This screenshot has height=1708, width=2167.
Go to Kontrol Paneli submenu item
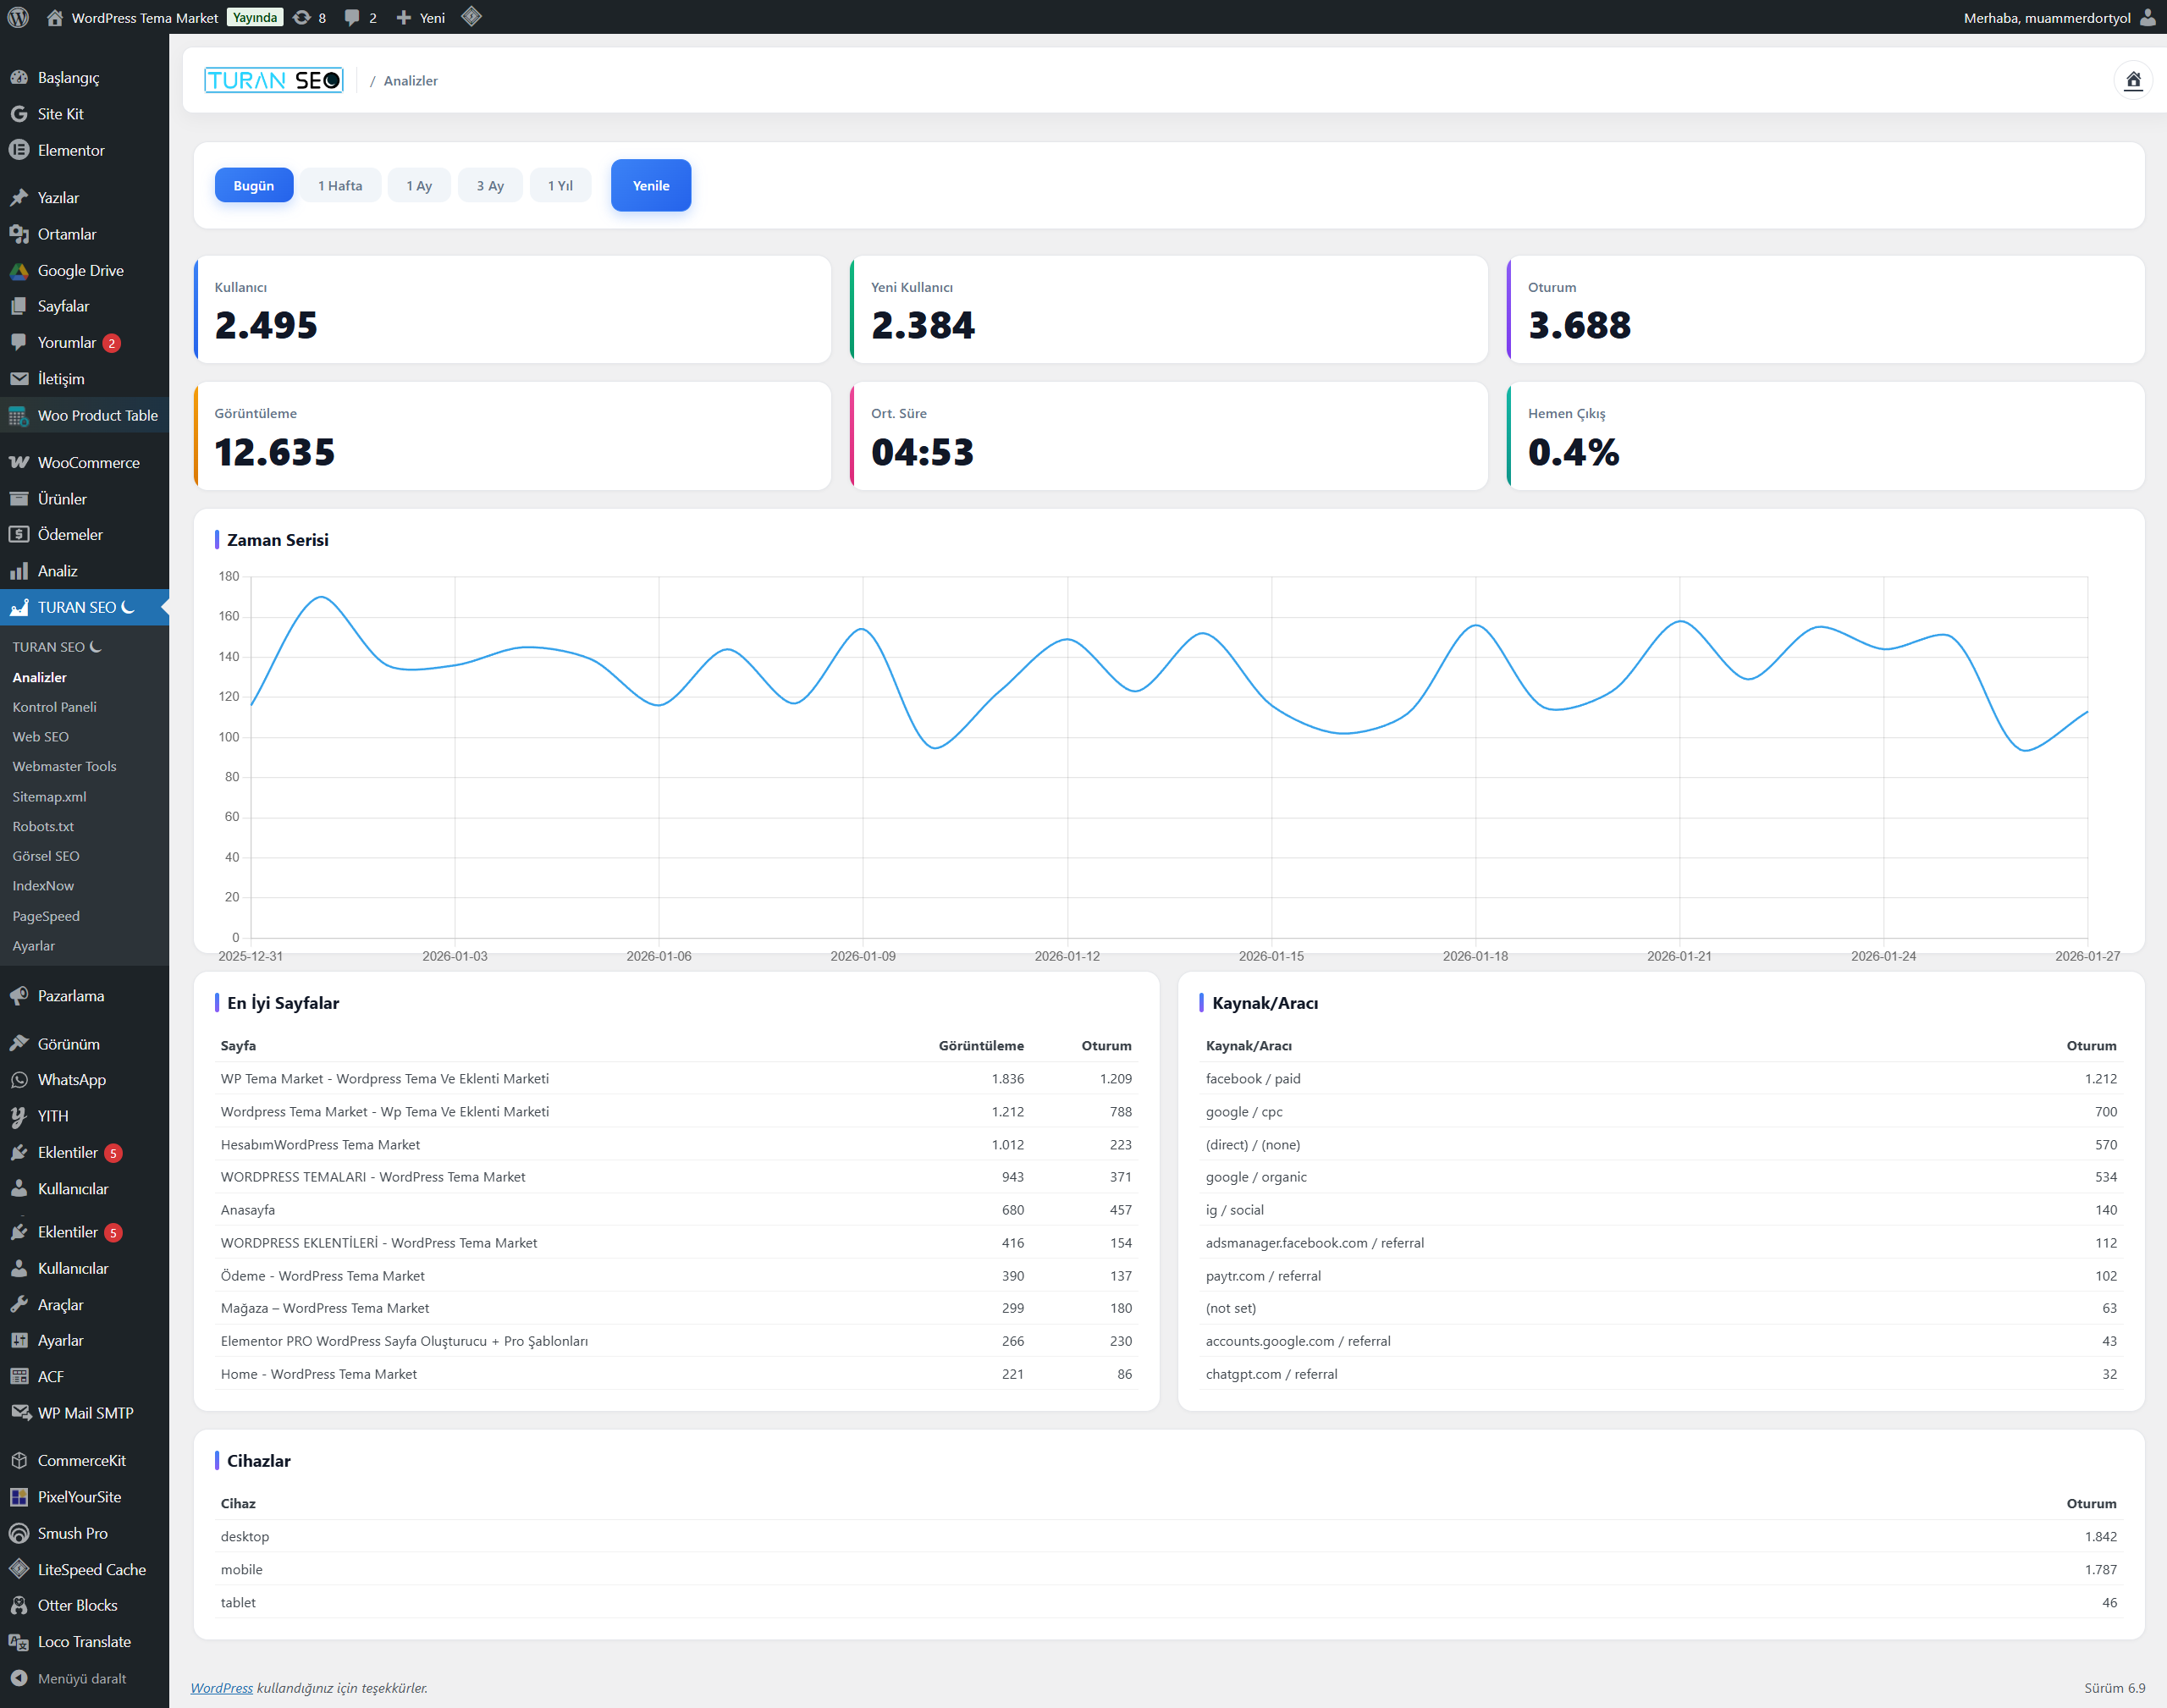pyautogui.click(x=54, y=706)
